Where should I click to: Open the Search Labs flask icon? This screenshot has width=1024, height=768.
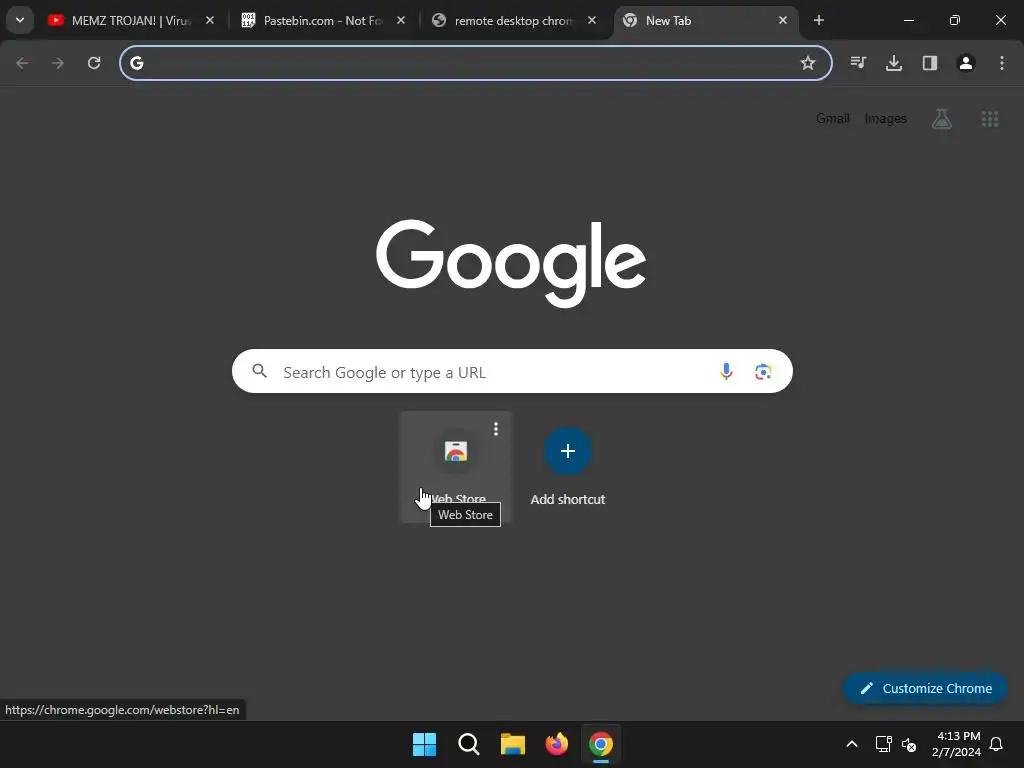point(942,118)
